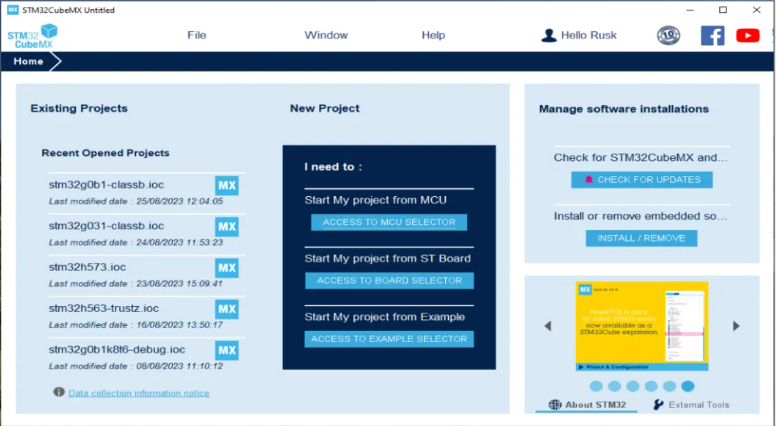The height and width of the screenshot is (426, 776).
Task: Click MX icon for stm32g0b1k8t6-debug.ioc
Action: pyautogui.click(x=227, y=350)
